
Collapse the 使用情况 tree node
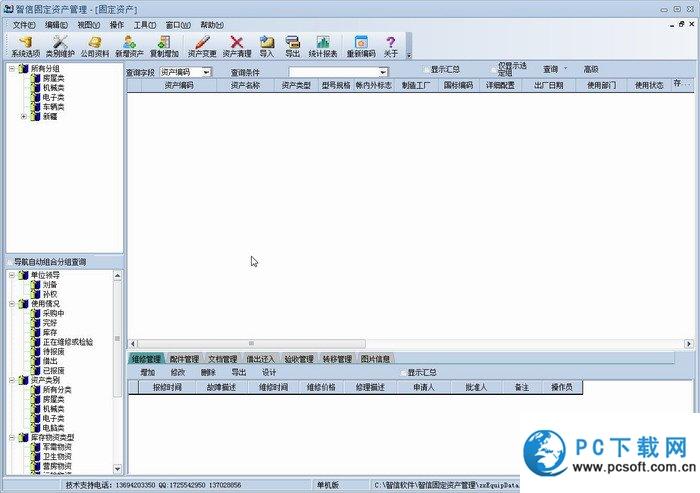coord(12,304)
